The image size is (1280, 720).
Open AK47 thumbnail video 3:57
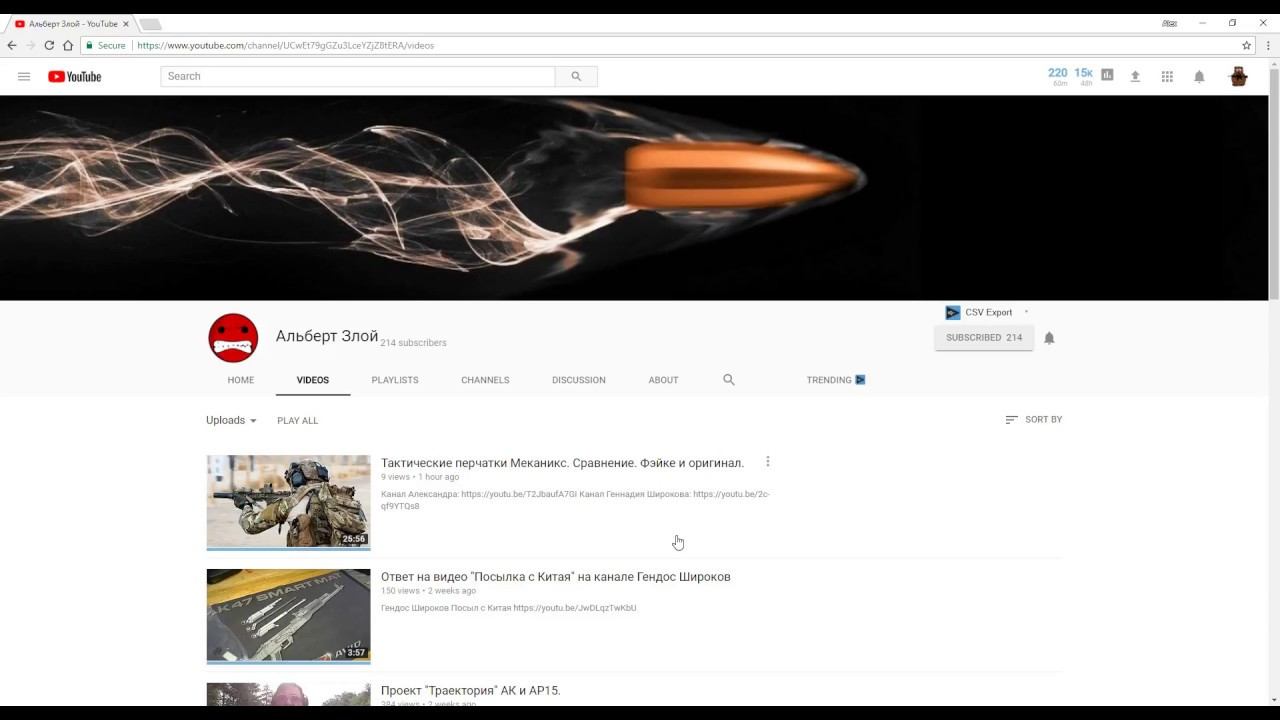tap(288, 616)
